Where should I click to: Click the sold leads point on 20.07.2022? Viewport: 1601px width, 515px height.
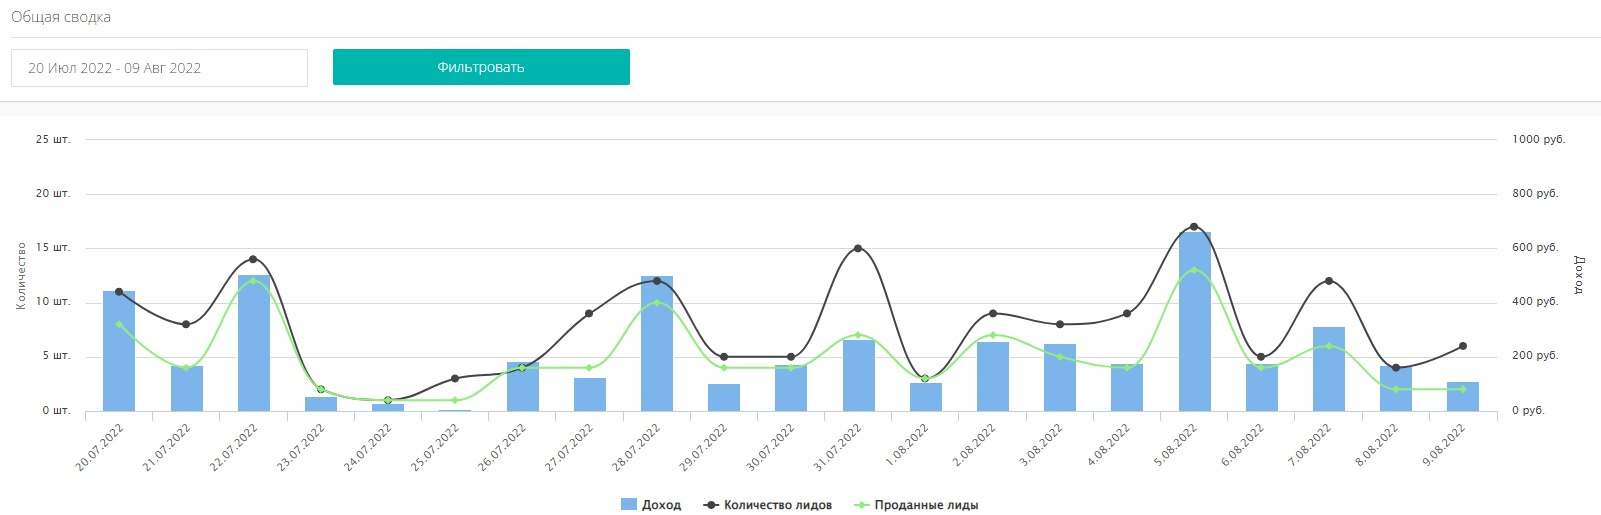(119, 324)
